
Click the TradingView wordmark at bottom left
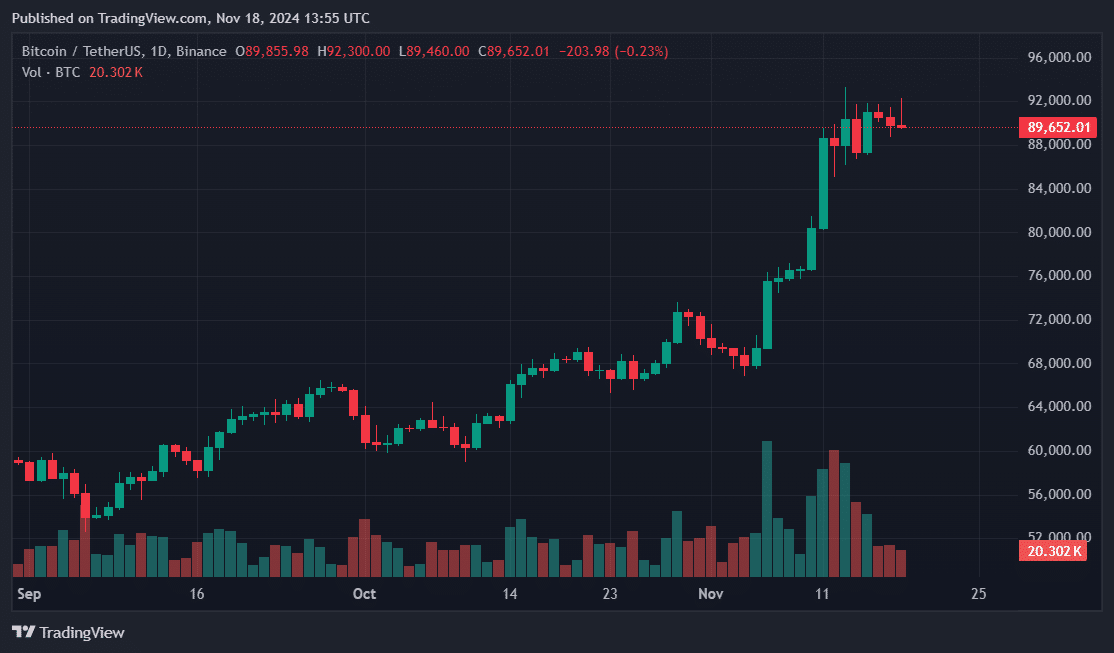click(x=82, y=632)
